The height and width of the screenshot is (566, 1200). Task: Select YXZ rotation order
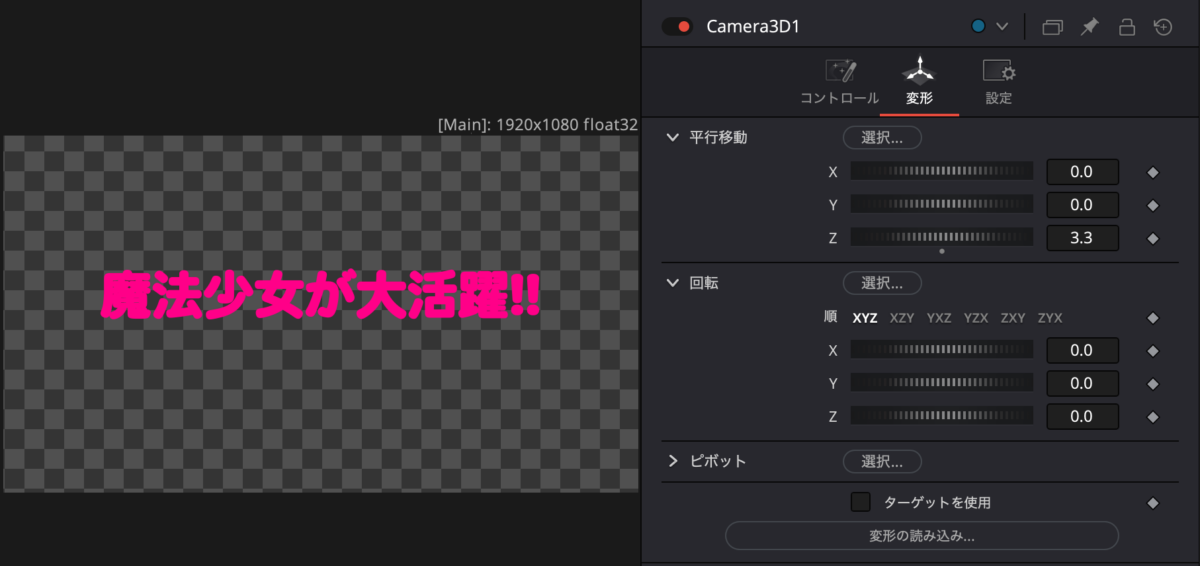pyautogui.click(x=939, y=318)
